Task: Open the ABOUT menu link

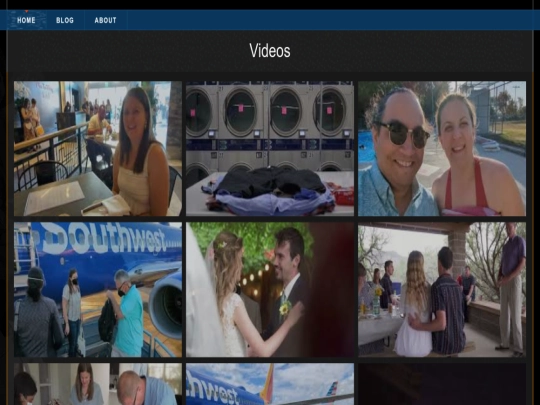Action: click(x=105, y=20)
